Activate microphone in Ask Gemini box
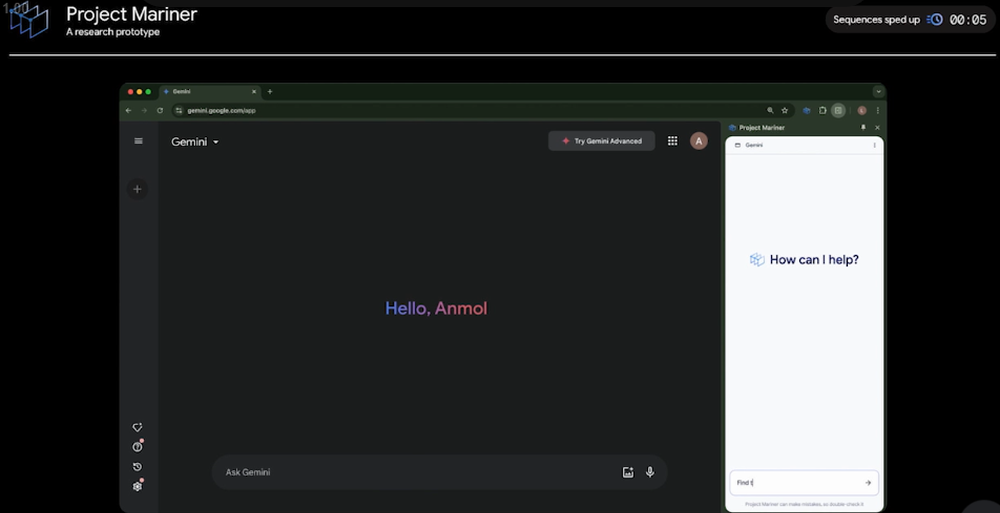This screenshot has width=1000, height=513. coord(650,472)
